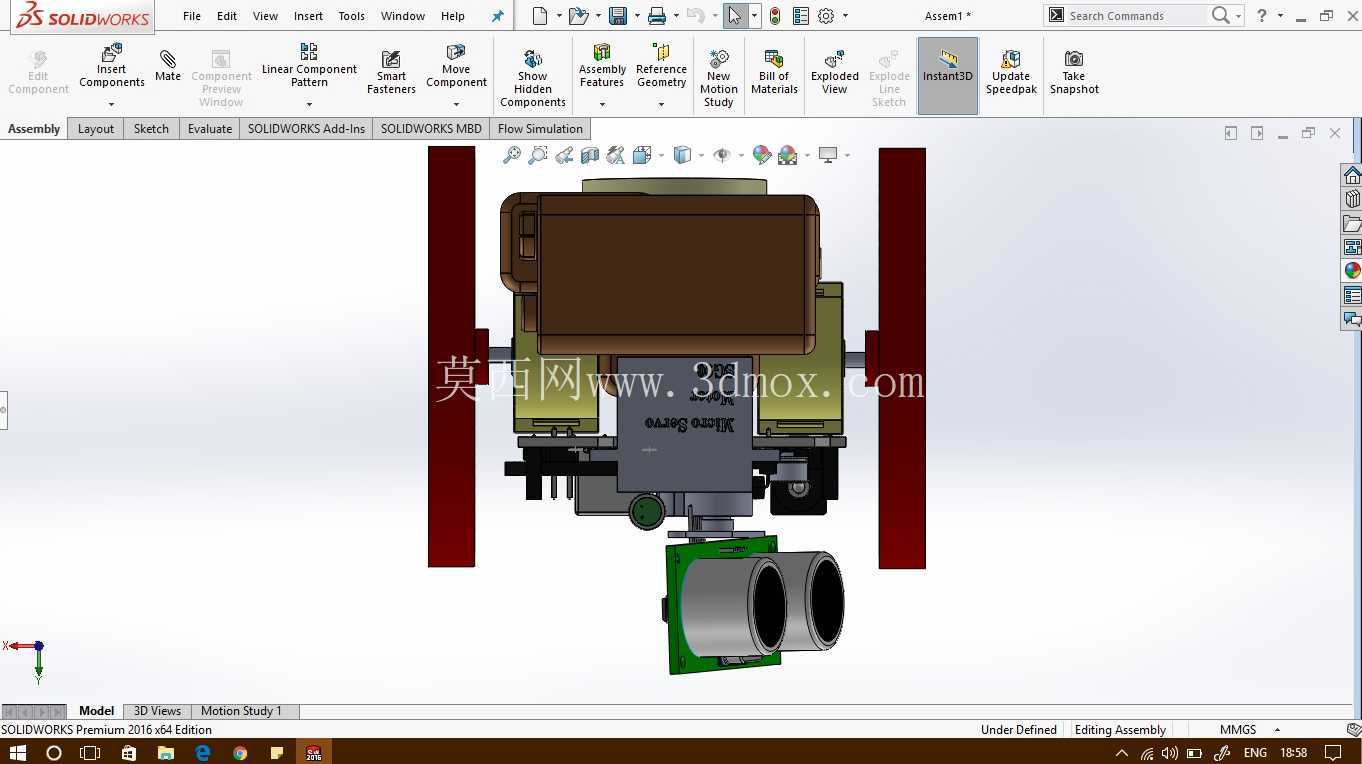Click Zoom to Fit icon
The height and width of the screenshot is (764, 1362).
coord(511,155)
